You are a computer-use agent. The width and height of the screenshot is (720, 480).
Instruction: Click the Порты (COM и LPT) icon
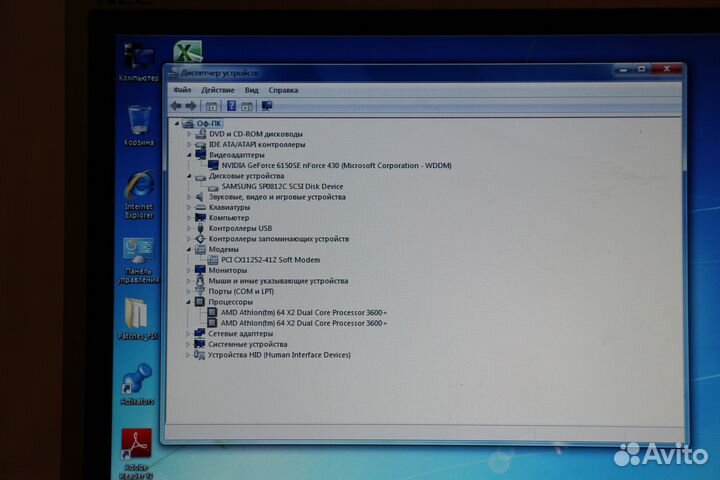pos(200,291)
